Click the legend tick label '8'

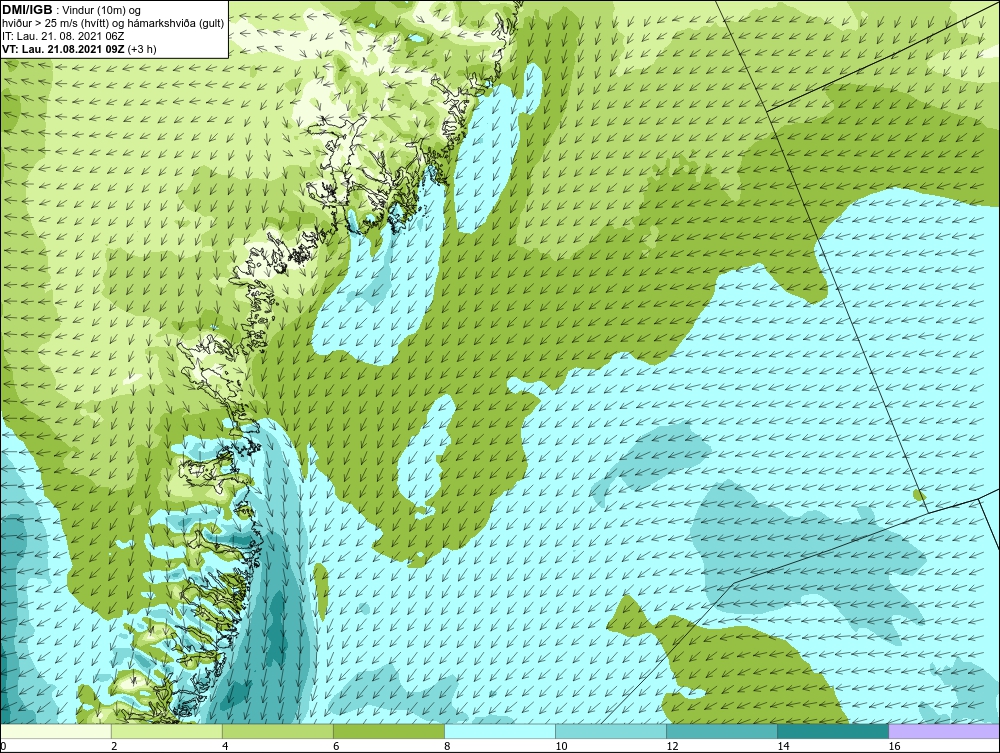[x=447, y=746]
